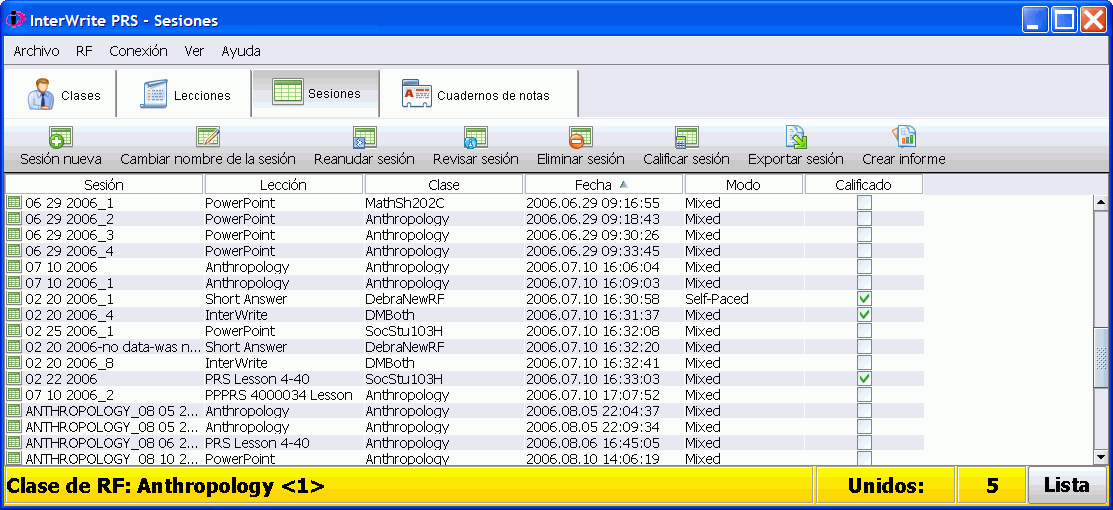Click the session icon of 02 25 2006_1
Image resolution: width=1113 pixels, height=510 pixels.
pyautogui.click(x=13, y=331)
